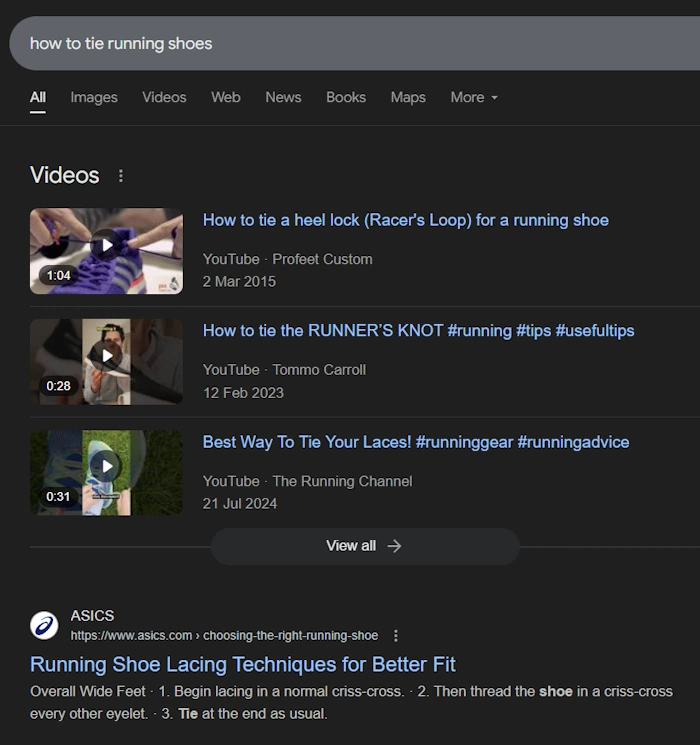Click the 'YouTube · Tommo Carroll' source text
The image size is (700, 745).
click(284, 370)
